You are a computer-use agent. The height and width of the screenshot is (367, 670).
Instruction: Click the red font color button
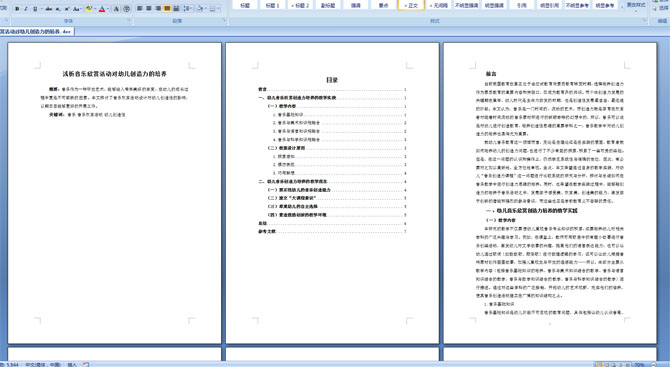(x=102, y=9)
